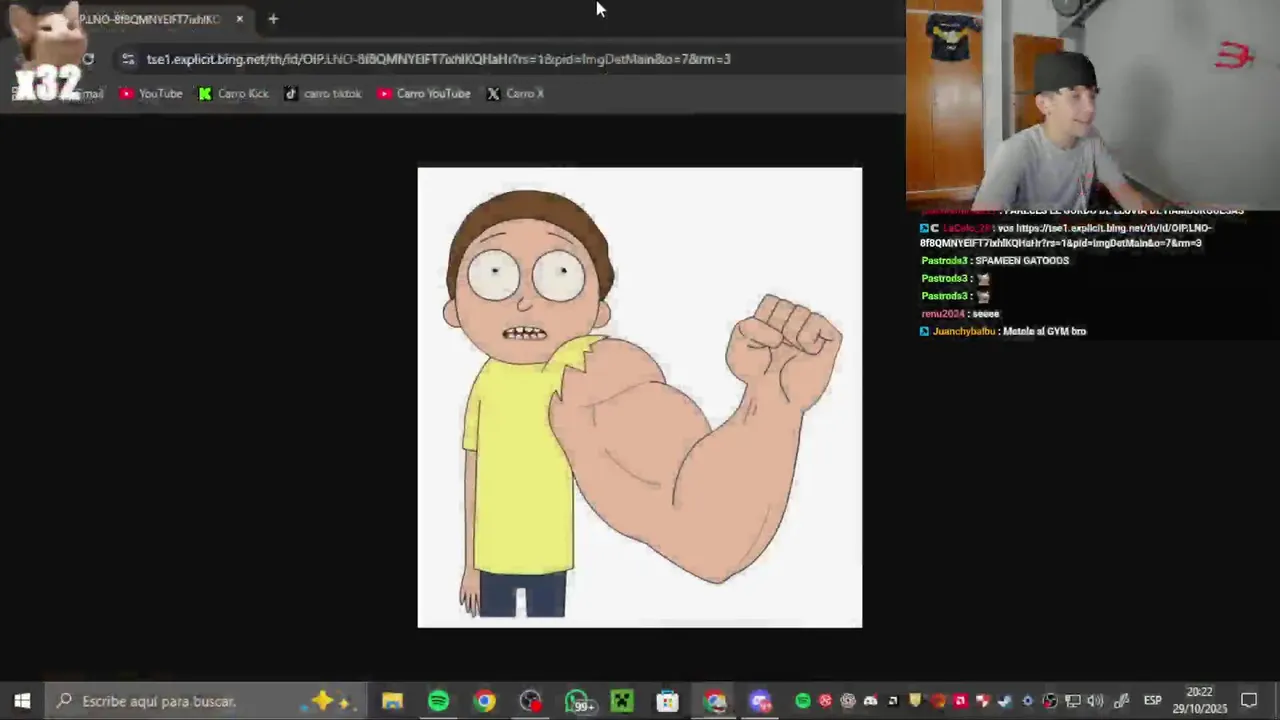Open the carro tiktok bookmark
The height and width of the screenshot is (720, 1280).
(x=323, y=93)
